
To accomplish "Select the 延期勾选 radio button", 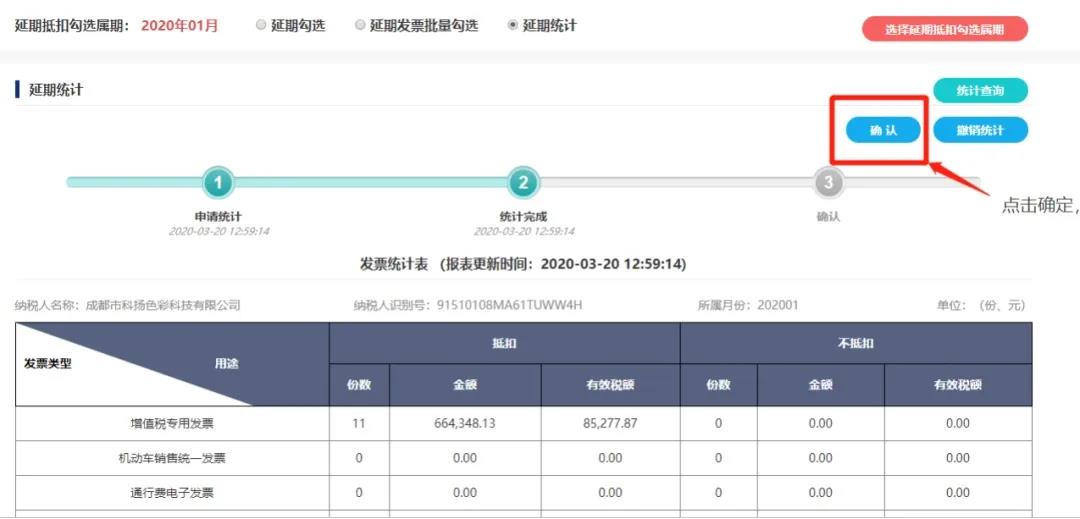I will [261, 25].
